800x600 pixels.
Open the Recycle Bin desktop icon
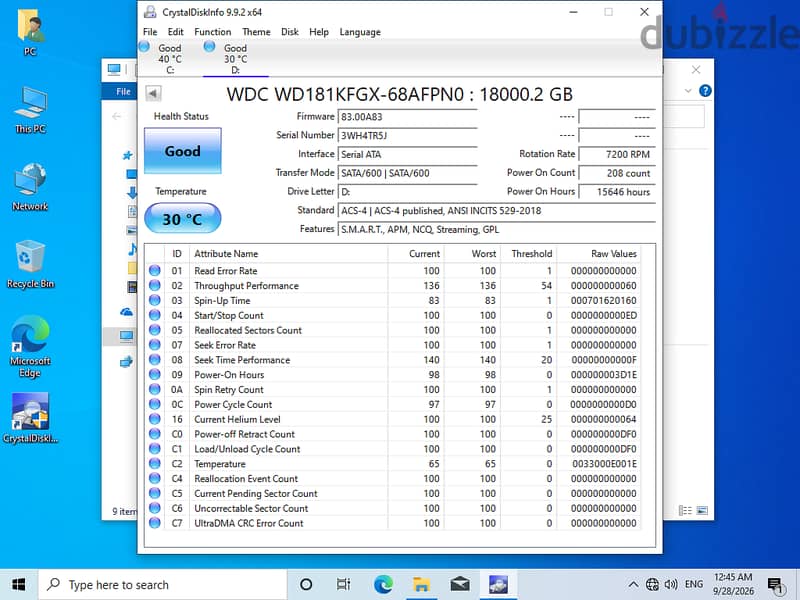coord(30,264)
